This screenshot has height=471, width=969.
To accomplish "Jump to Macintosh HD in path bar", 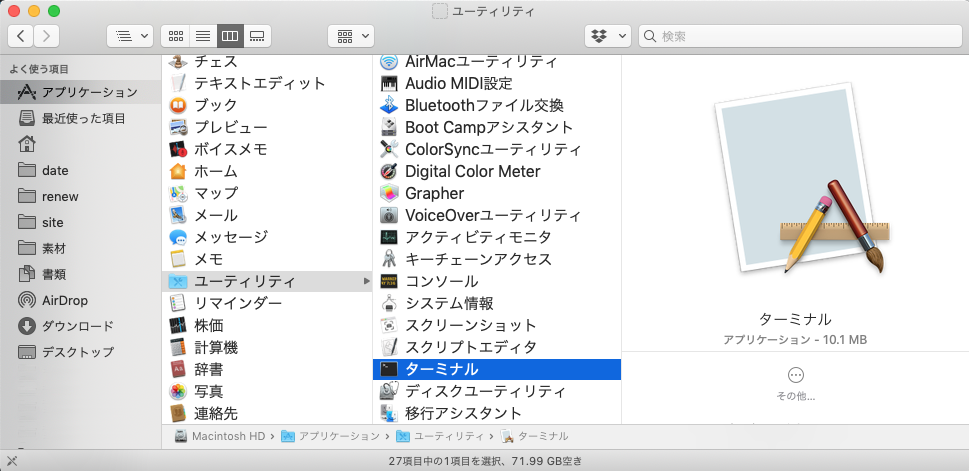I will (220, 436).
